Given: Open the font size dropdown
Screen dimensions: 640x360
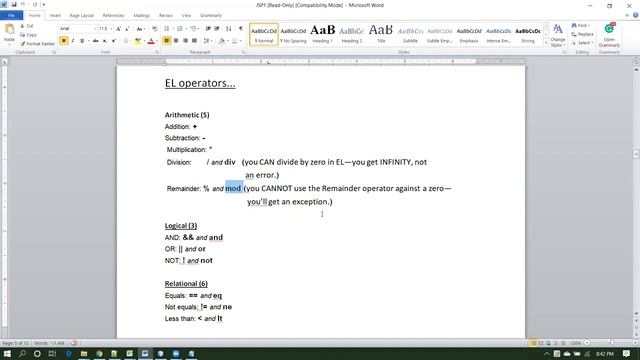Looking at the screenshot, I should tap(111, 29).
